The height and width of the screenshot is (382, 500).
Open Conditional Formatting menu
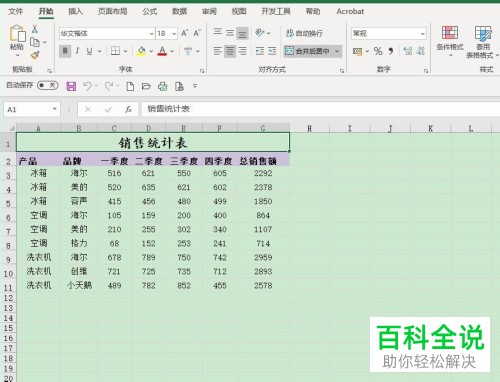[x=450, y=41]
